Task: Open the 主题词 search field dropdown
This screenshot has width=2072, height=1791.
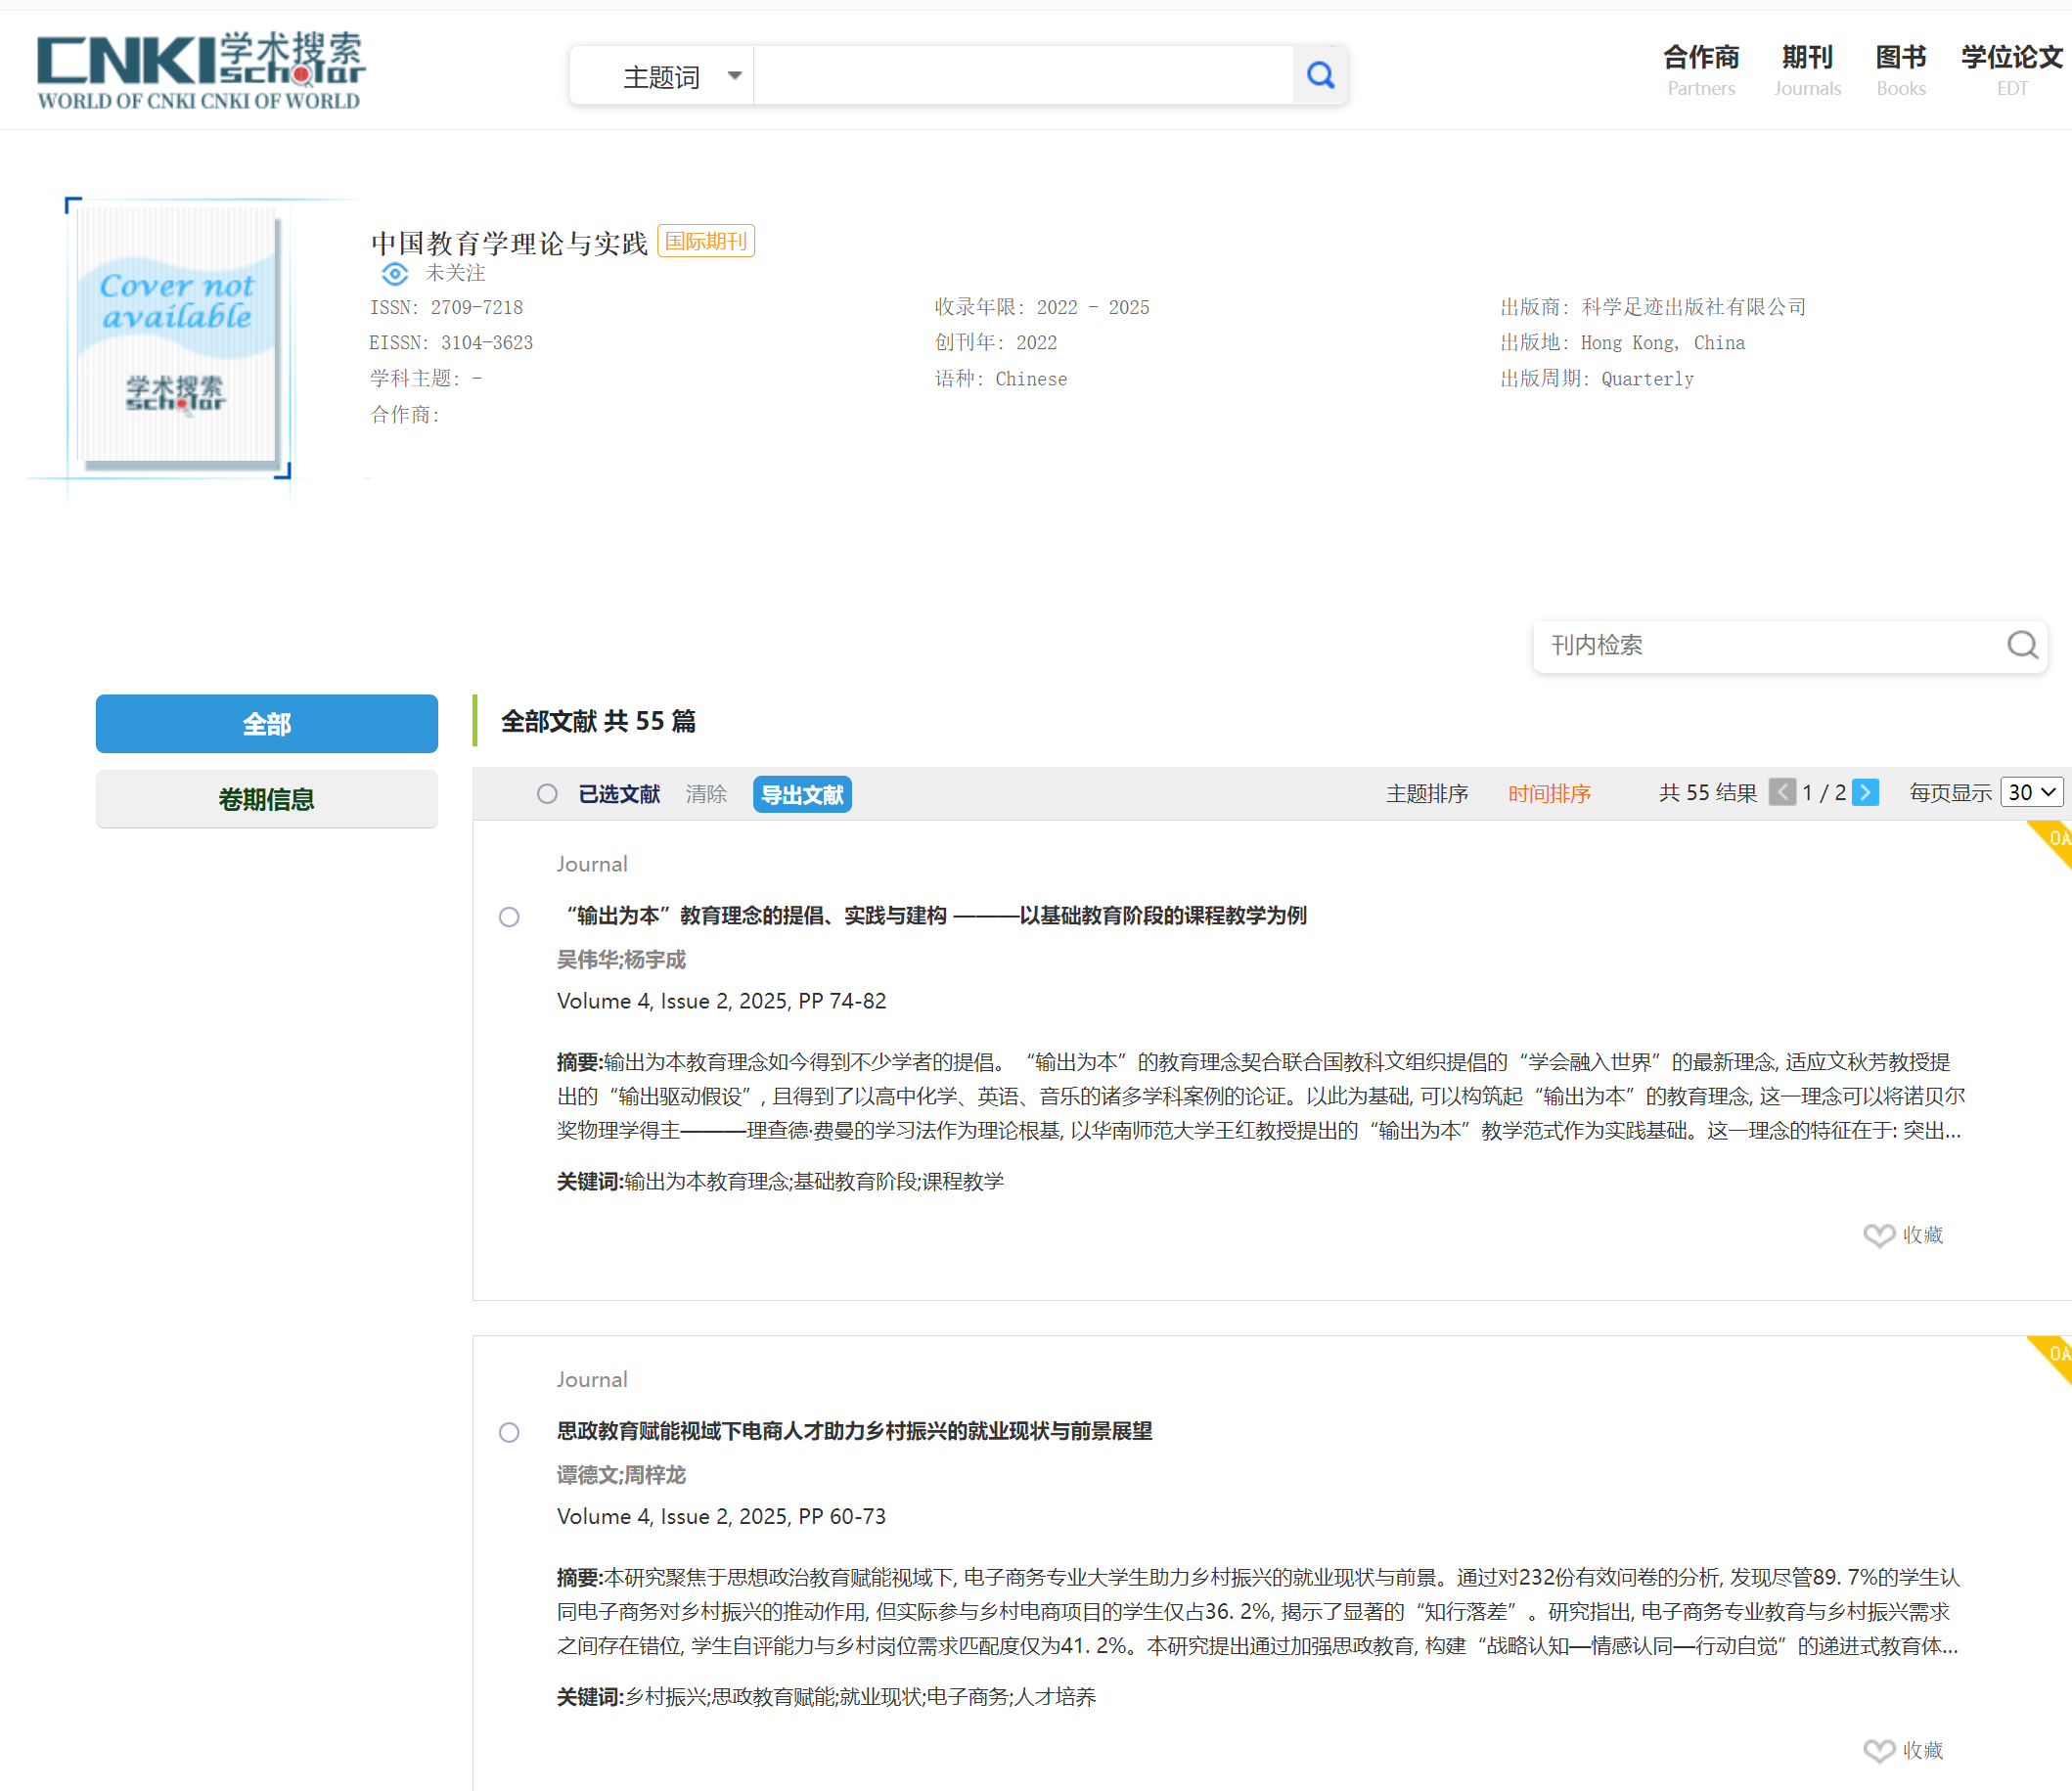Action: point(680,76)
